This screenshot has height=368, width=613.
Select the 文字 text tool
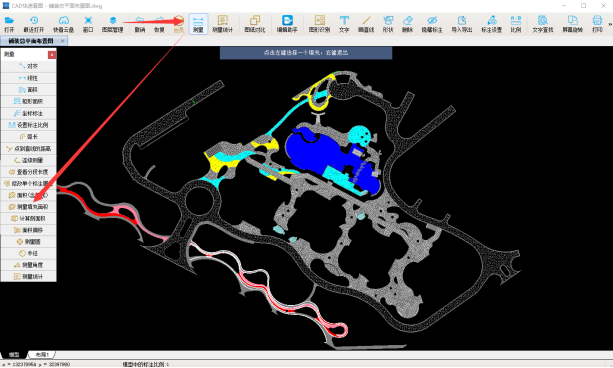(344, 24)
